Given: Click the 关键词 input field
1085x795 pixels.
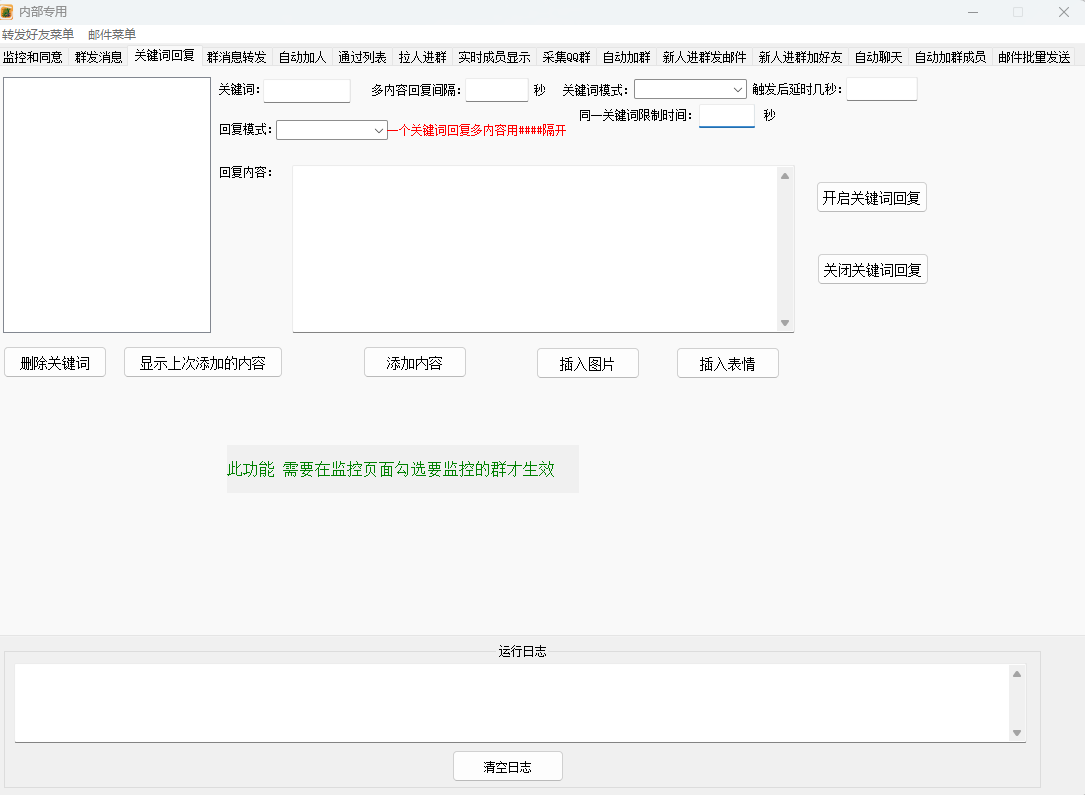Looking at the screenshot, I should coord(307,91).
